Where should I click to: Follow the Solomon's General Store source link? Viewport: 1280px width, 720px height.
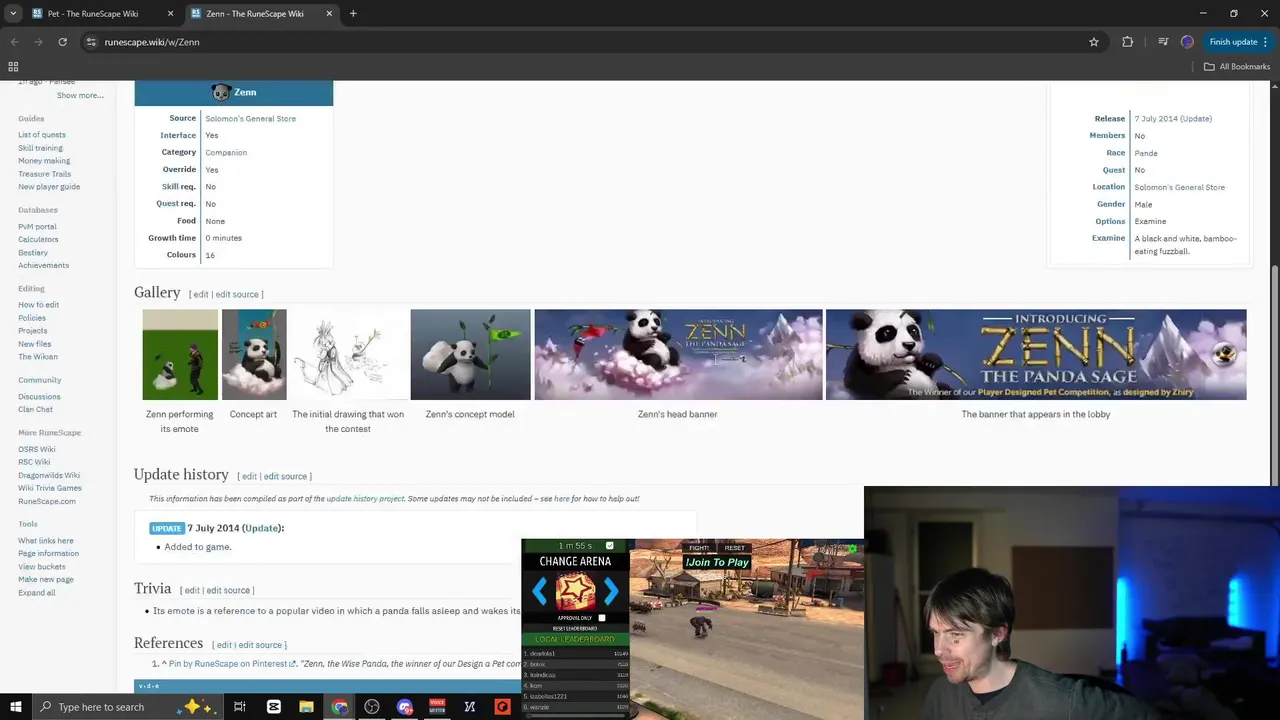point(250,118)
